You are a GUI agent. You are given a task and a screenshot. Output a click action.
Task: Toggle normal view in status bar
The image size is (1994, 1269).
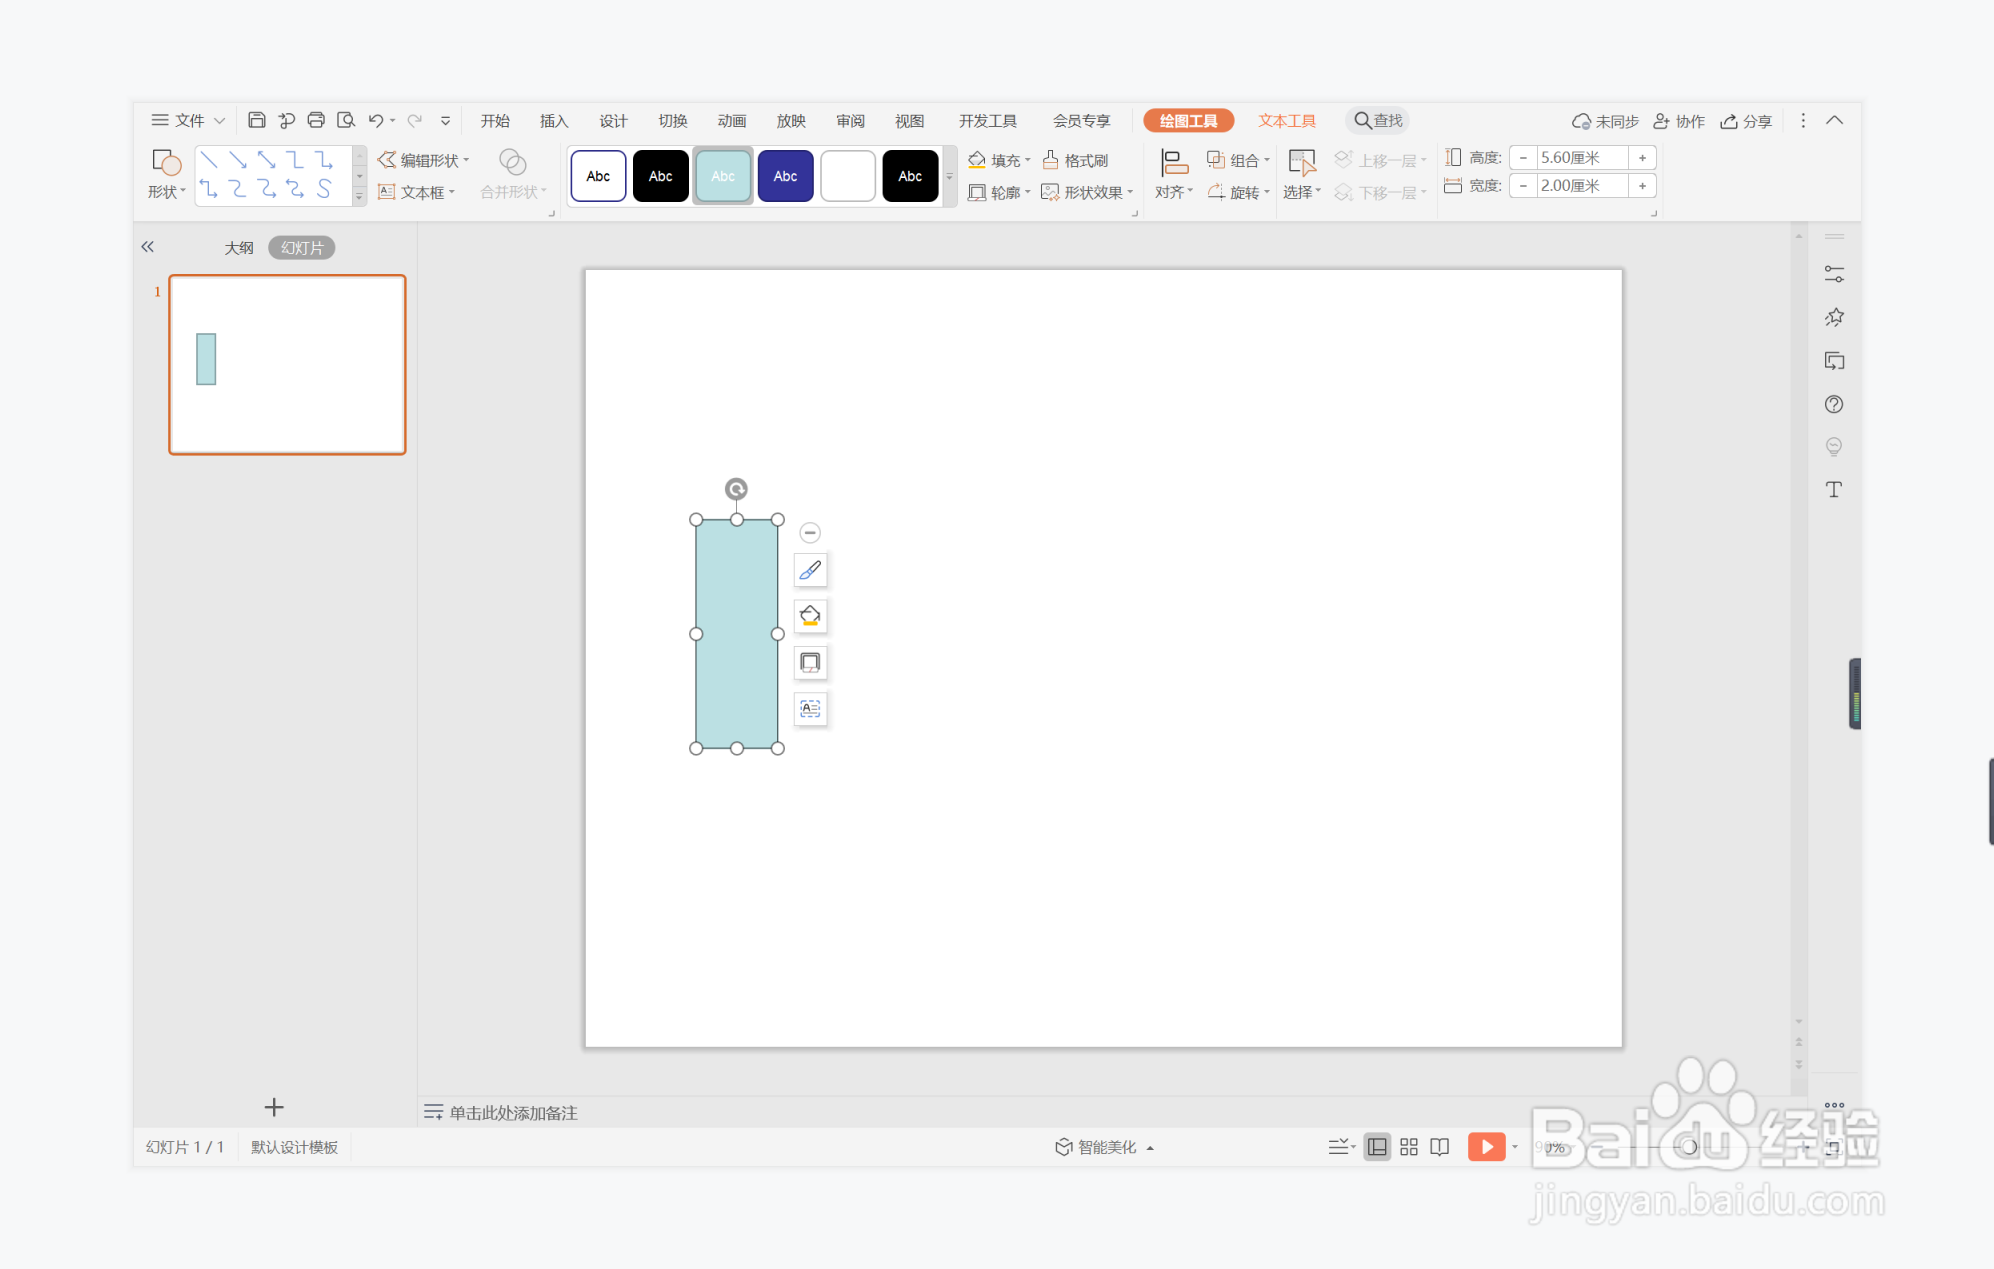click(x=1377, y=1147)
